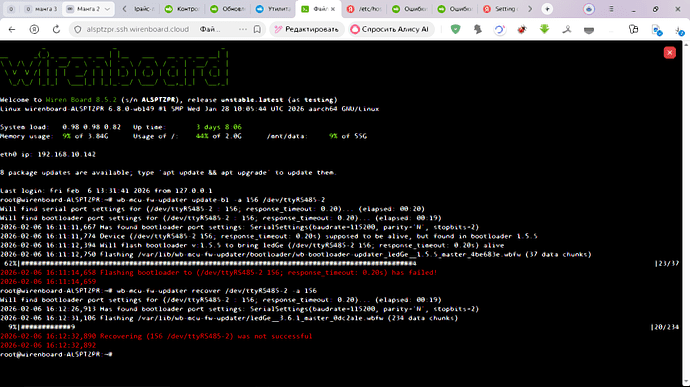Viewport: 690px width, 387px height.
Task: Click the gray hanger-shaped extension icon
Action: pos(567,29)
